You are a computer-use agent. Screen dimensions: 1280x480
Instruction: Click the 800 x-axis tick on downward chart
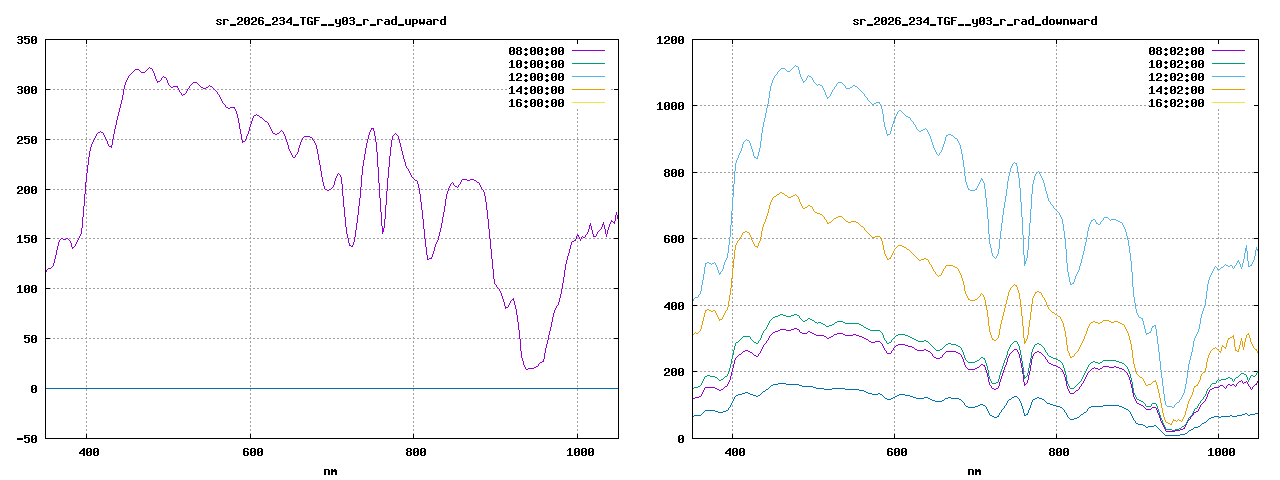coord(1058,453)
